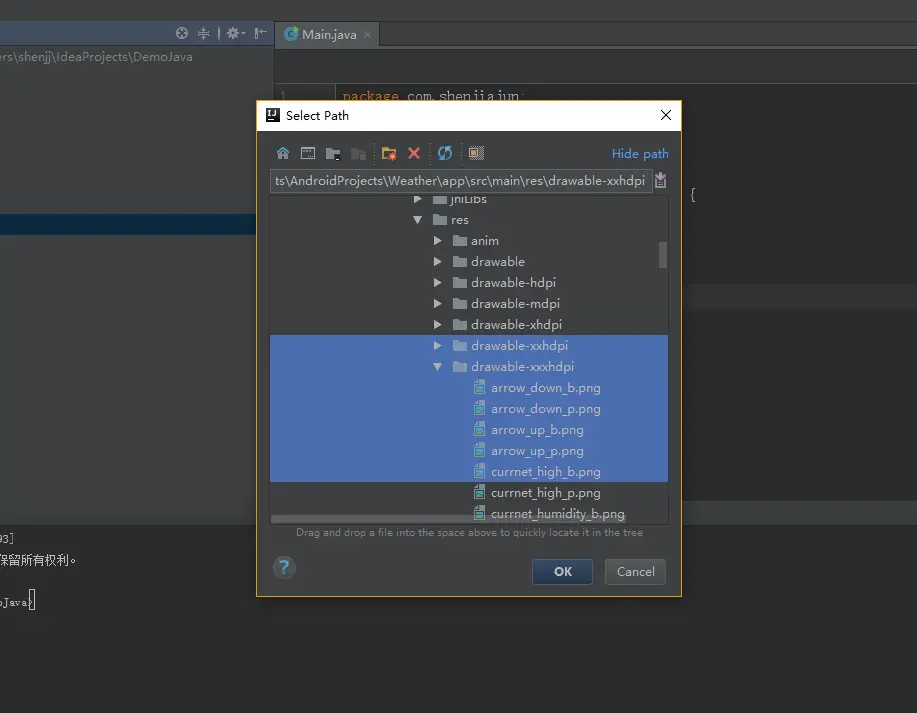Click the module directory toolbar icon
The height and width of the screenshot is (713, 917).
pyautogui.click(x=358, y=154)
